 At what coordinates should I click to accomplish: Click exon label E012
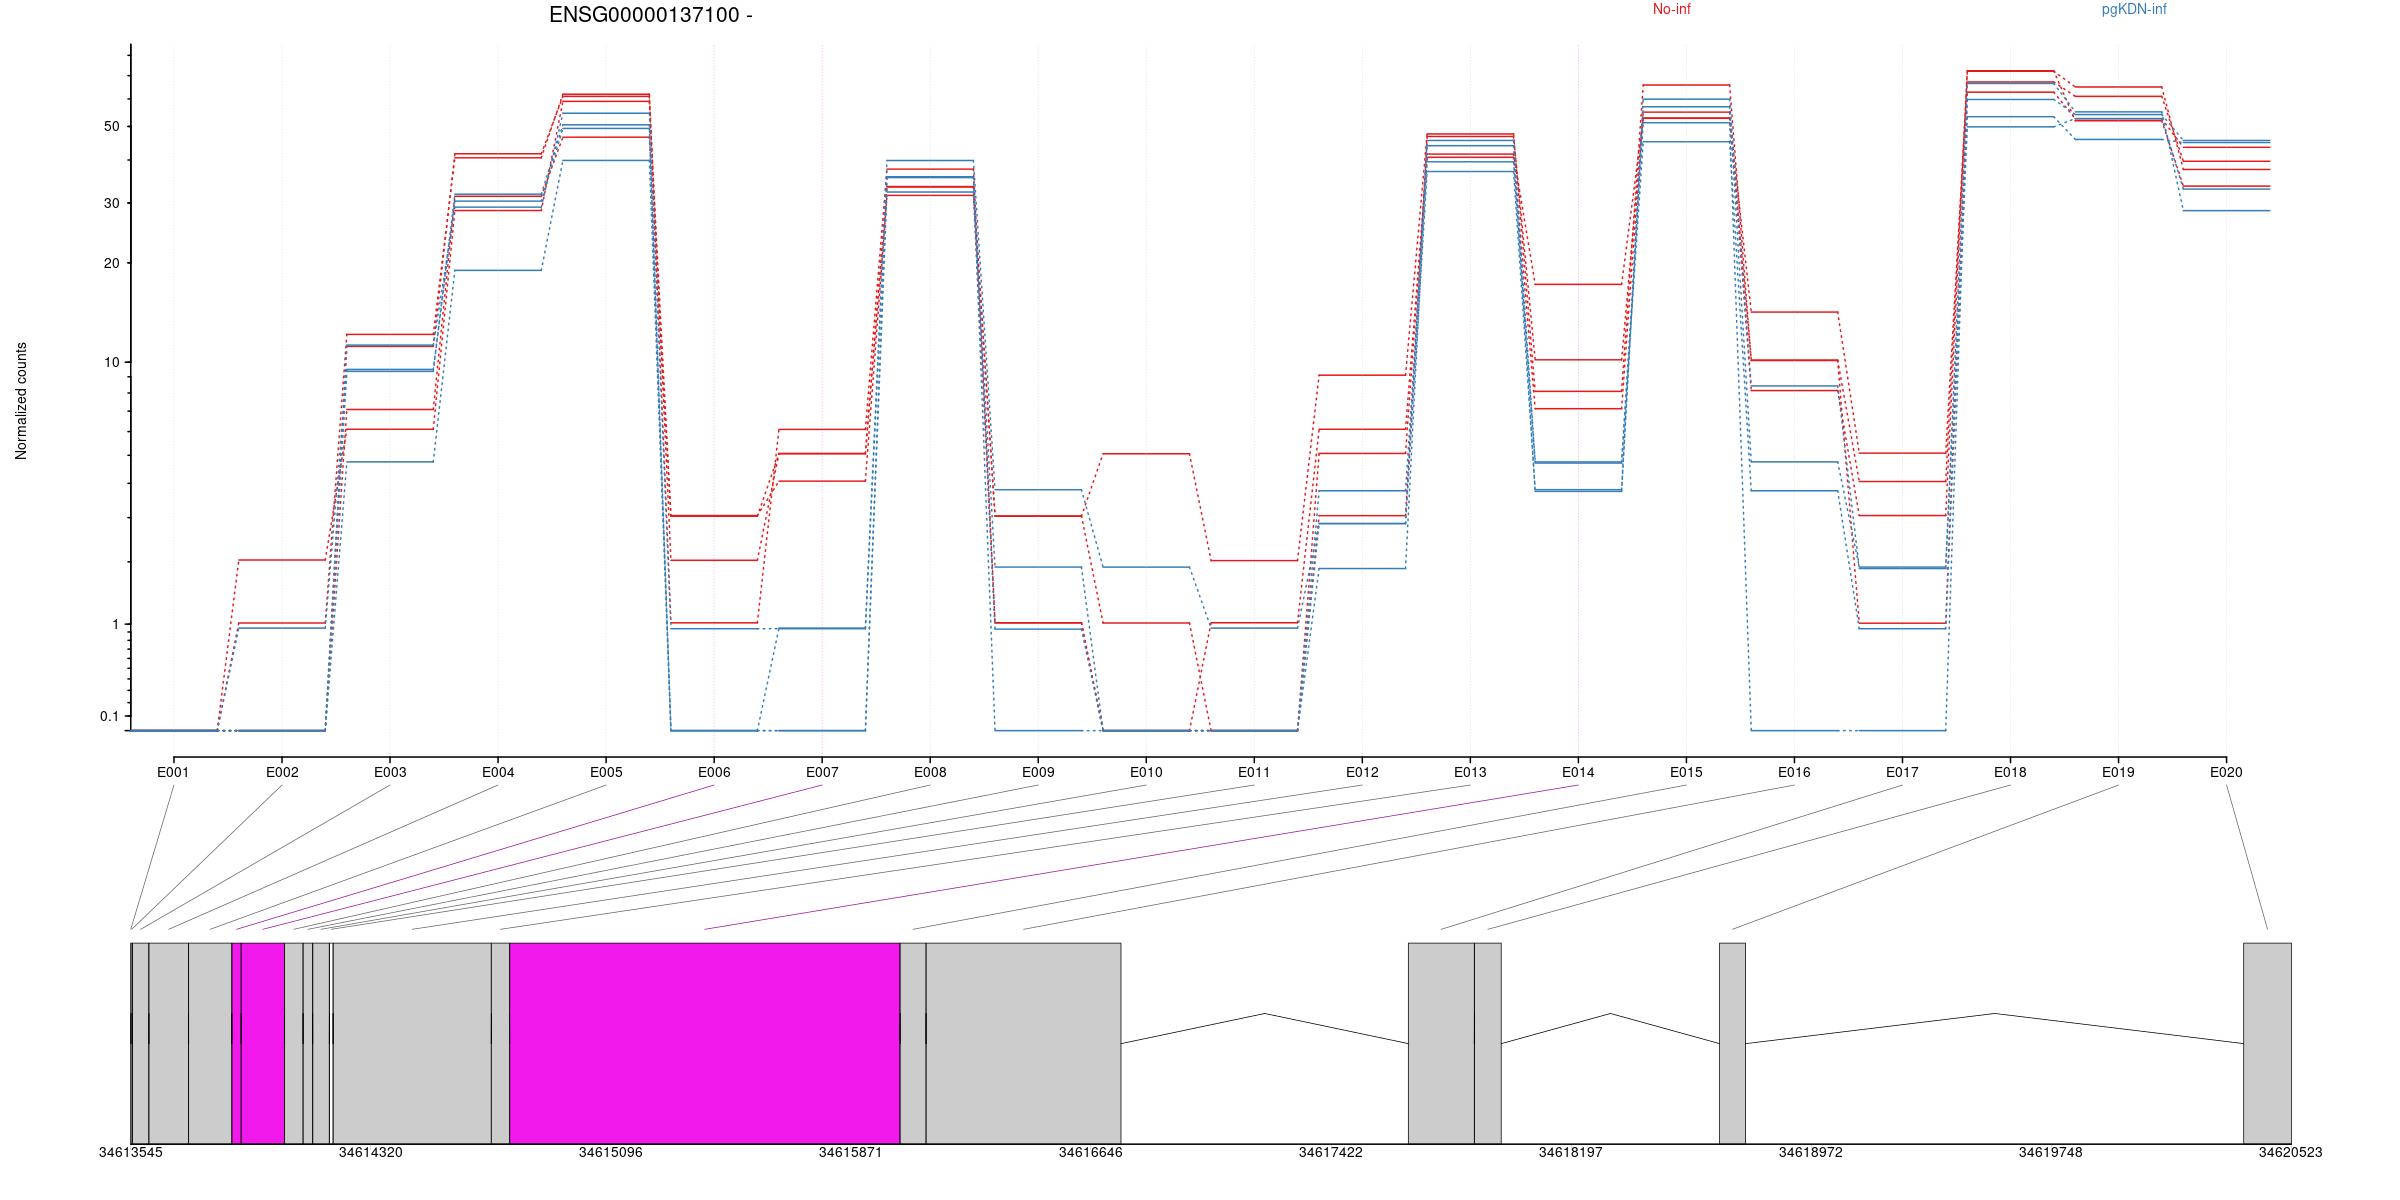click(x=1362, y=772)
